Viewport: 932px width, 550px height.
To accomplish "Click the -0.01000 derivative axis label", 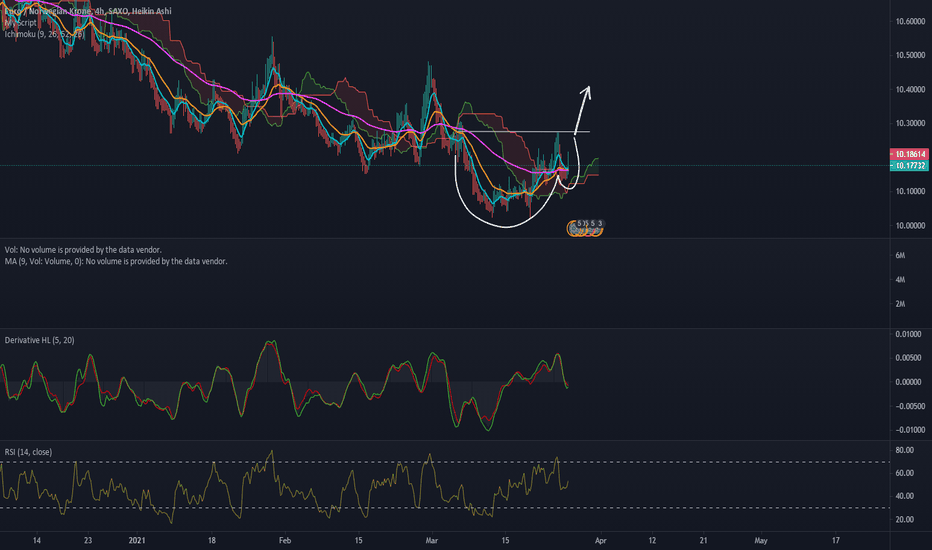I will click(x=910, y=430).
